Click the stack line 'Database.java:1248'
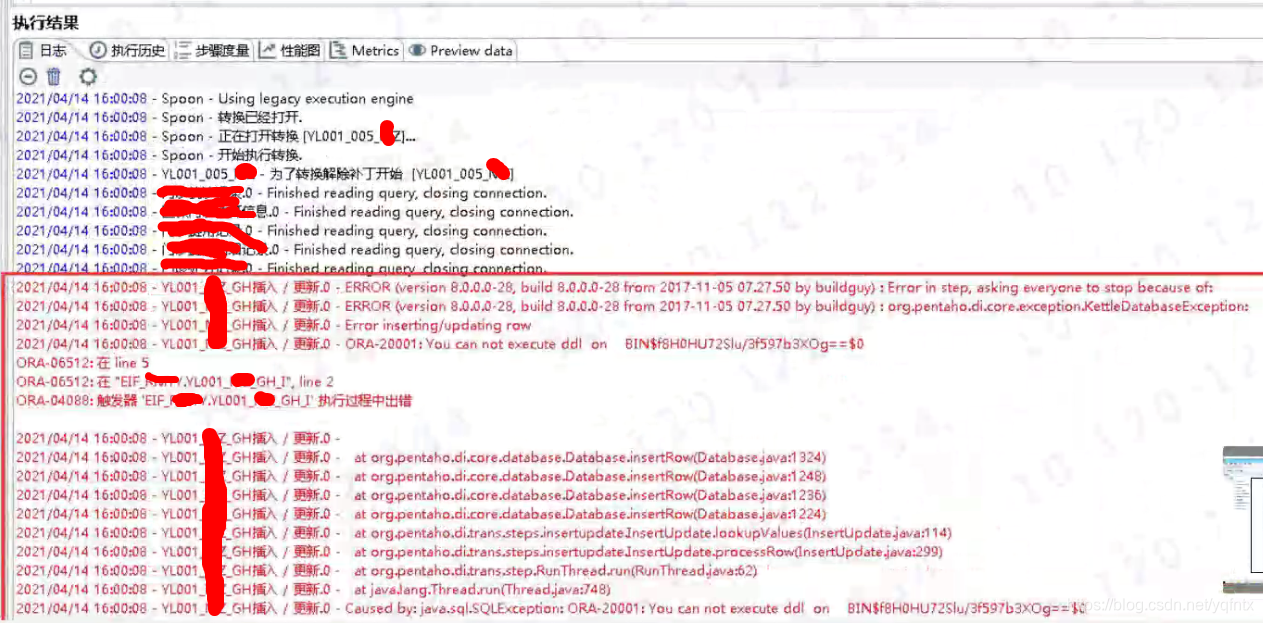 click(421, 476)
